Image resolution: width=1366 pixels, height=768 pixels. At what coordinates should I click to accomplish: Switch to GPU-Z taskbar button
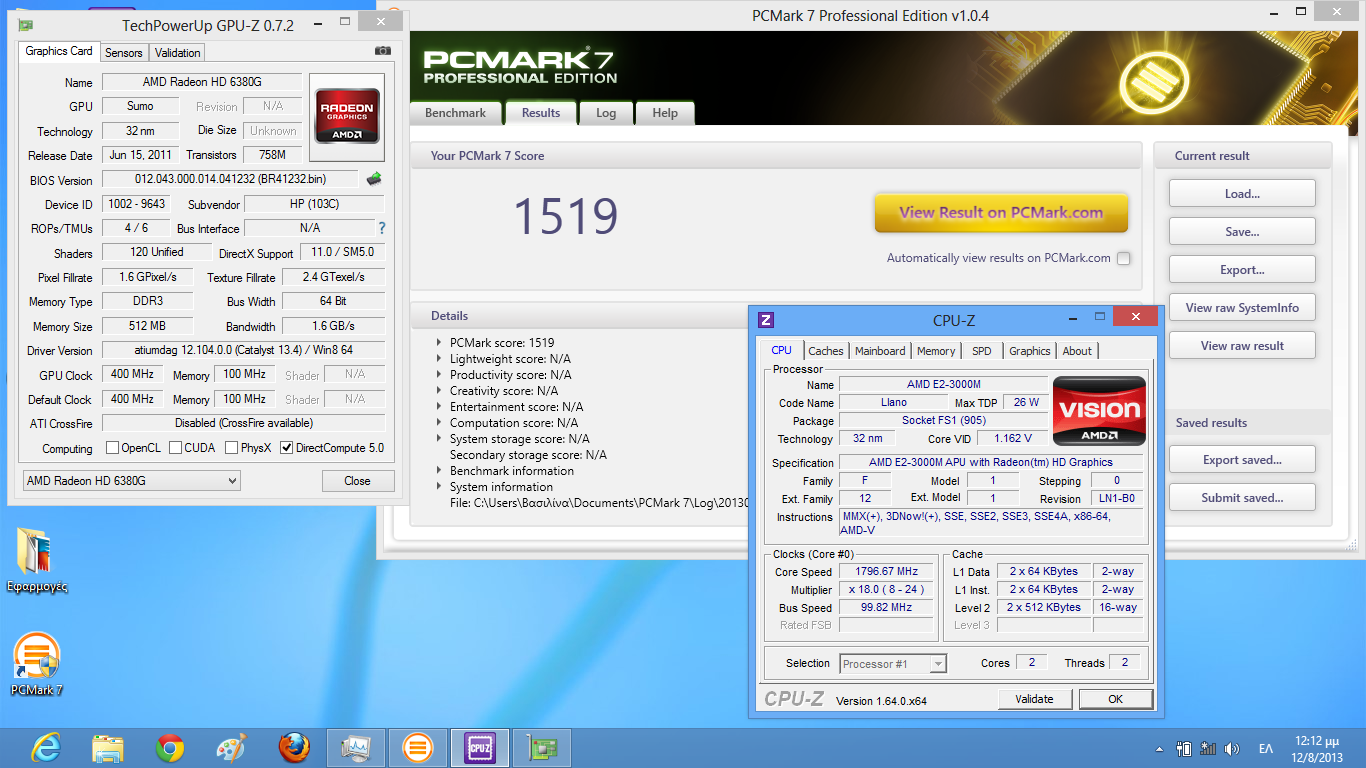click(x=542, y=748)
